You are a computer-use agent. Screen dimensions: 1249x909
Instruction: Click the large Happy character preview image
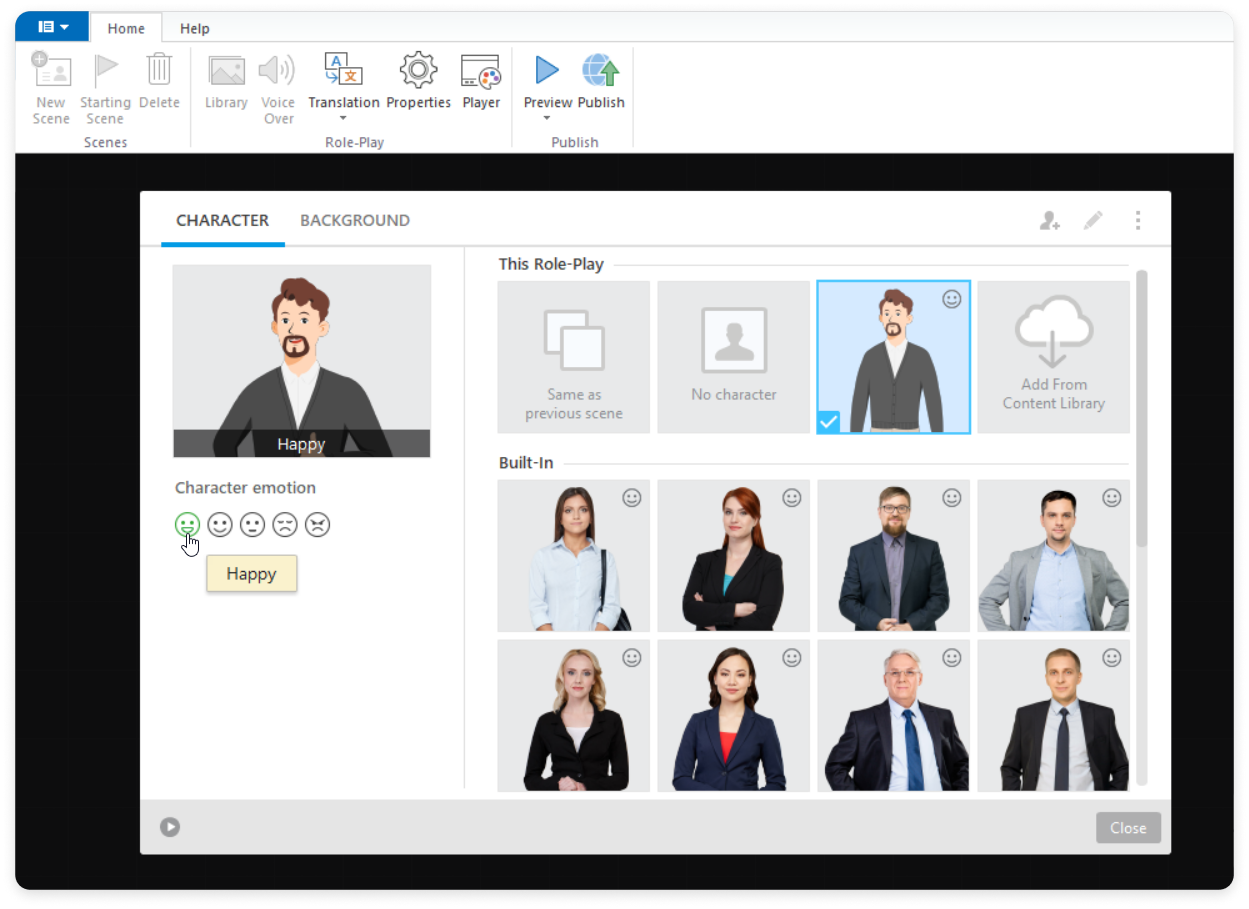(x=302, y=361)
